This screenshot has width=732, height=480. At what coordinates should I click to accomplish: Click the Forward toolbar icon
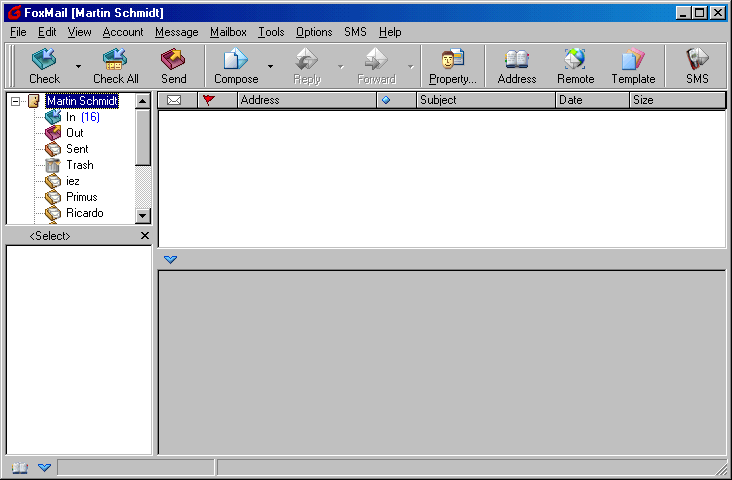(376, 59)
